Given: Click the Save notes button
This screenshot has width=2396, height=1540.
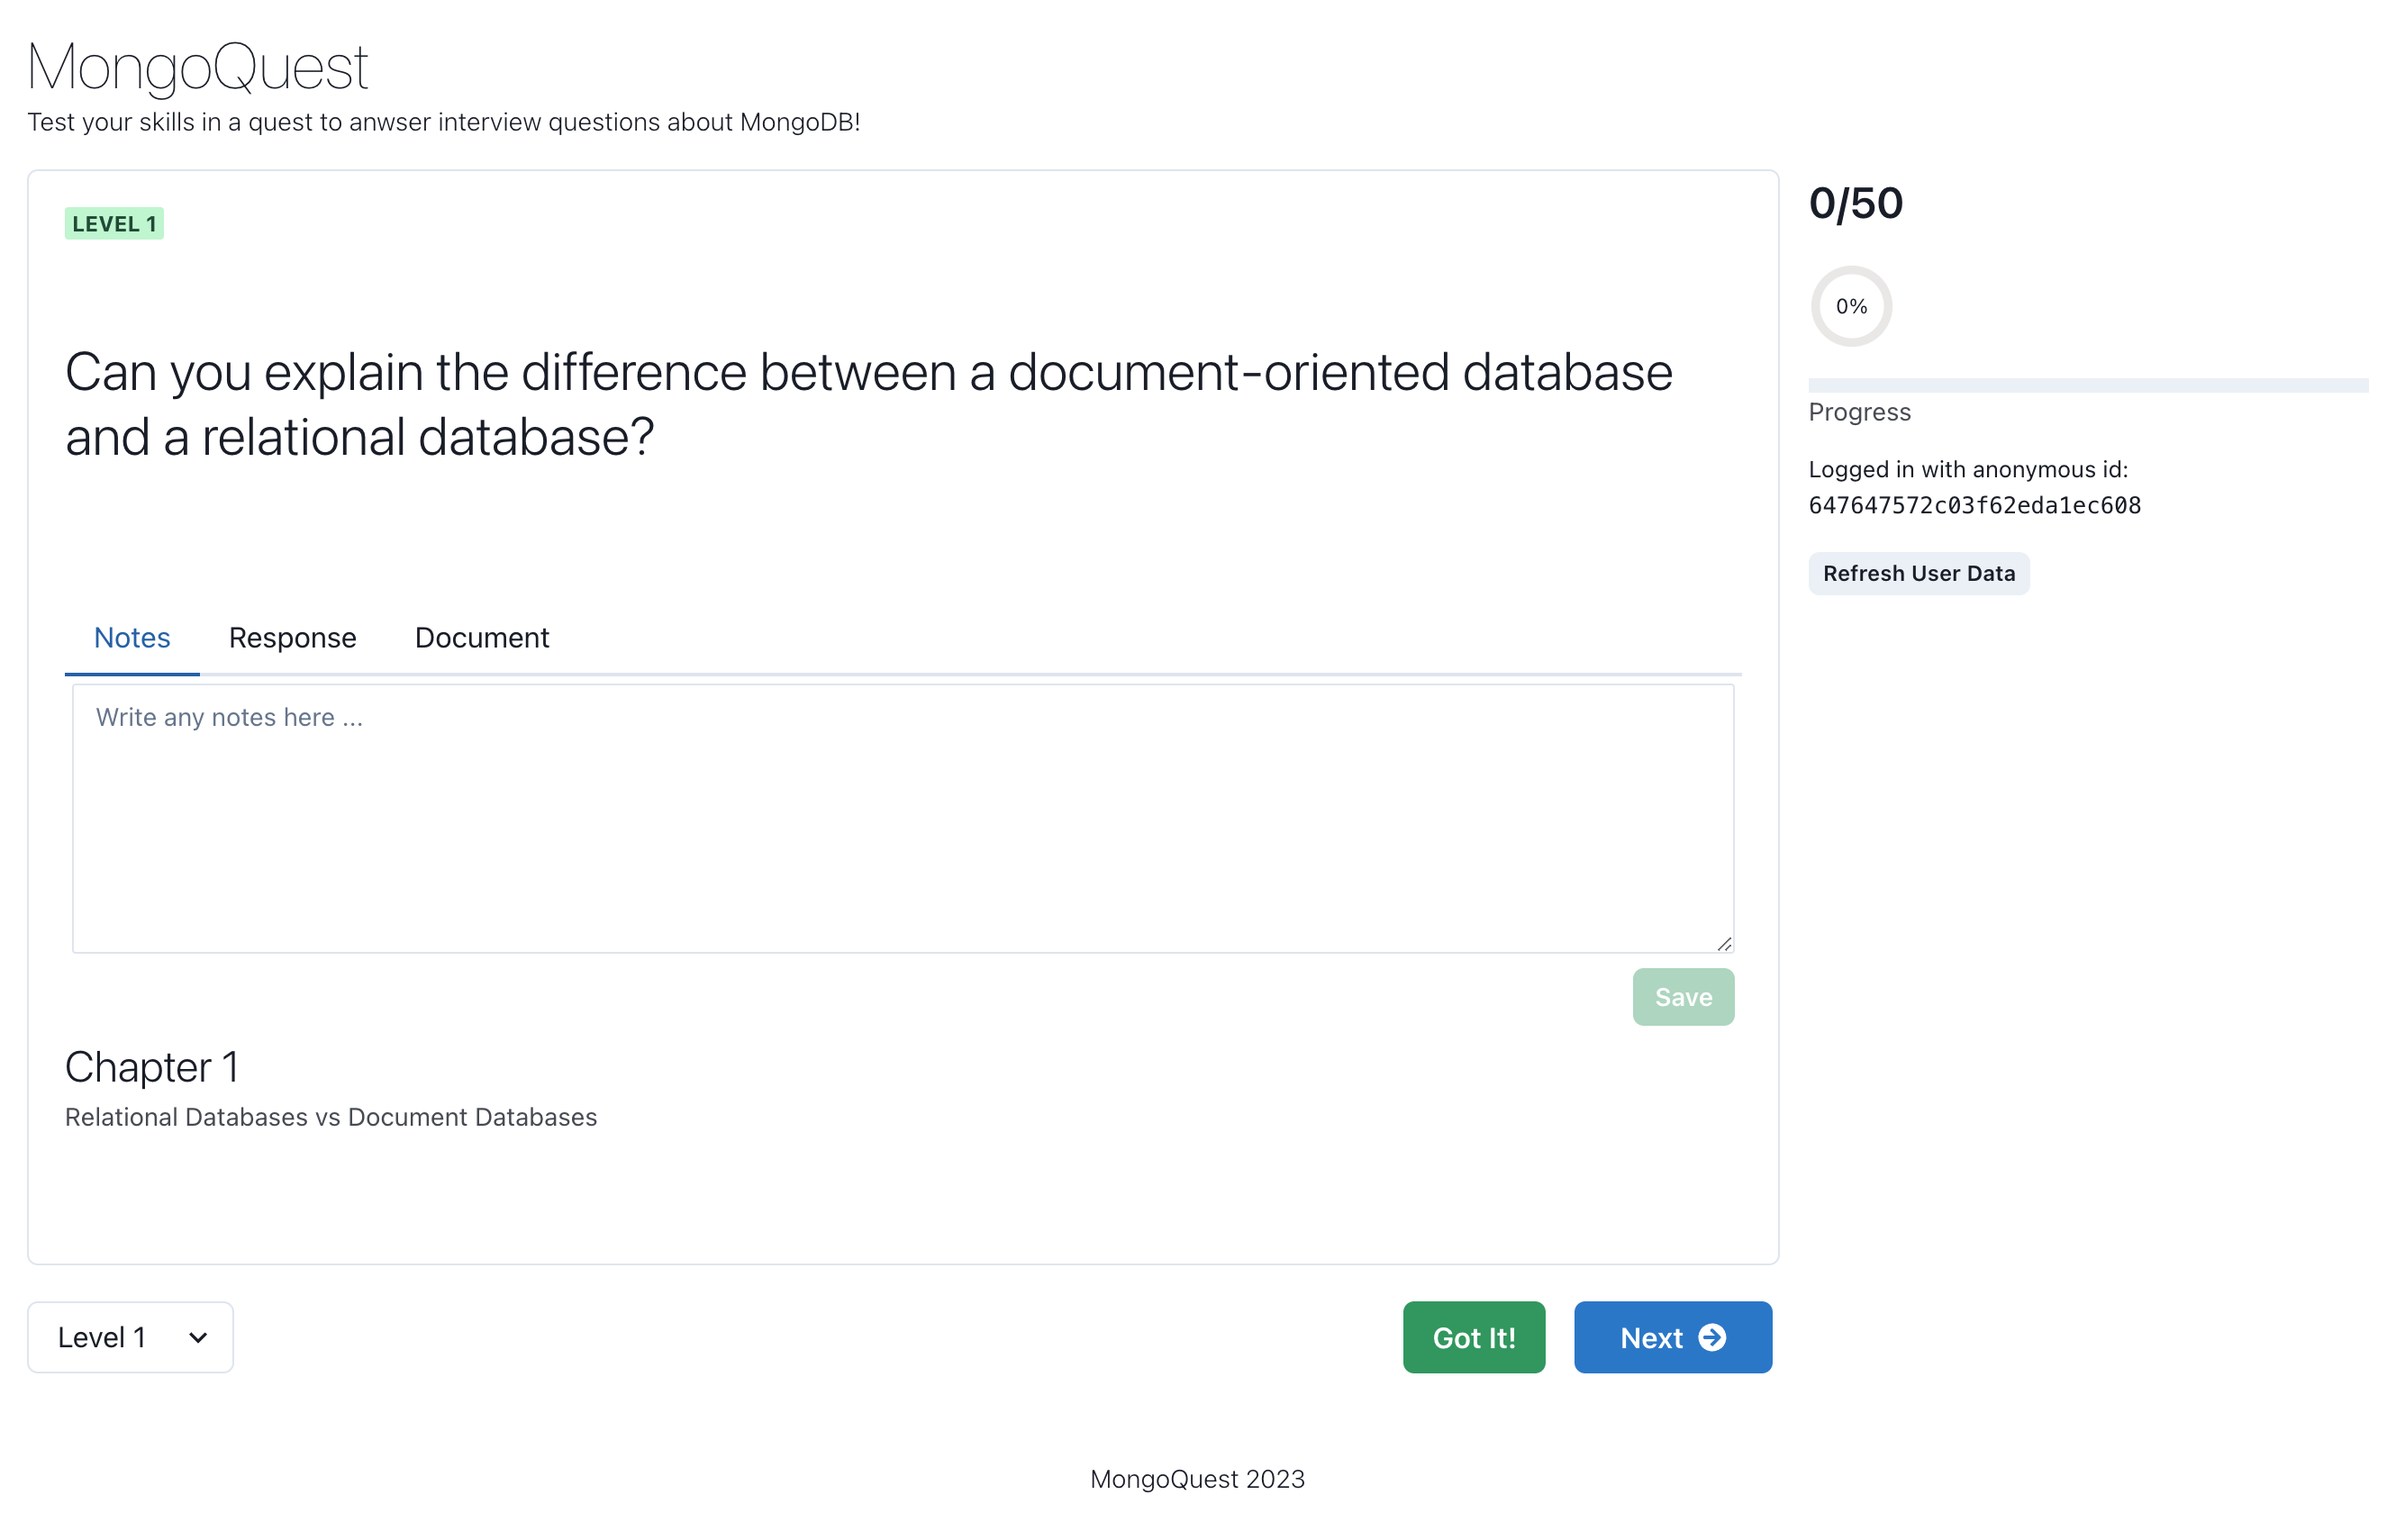Looking at the screenshot, I should 1683,996.
